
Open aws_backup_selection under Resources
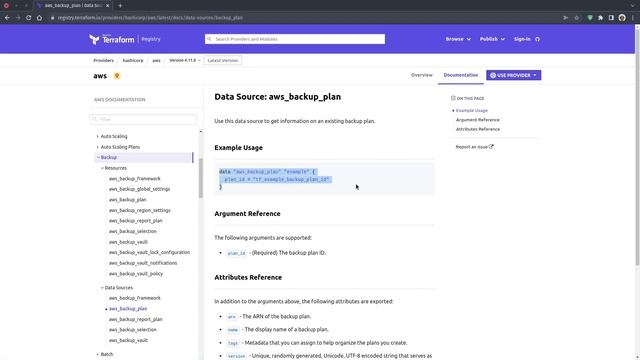(133, 231)
